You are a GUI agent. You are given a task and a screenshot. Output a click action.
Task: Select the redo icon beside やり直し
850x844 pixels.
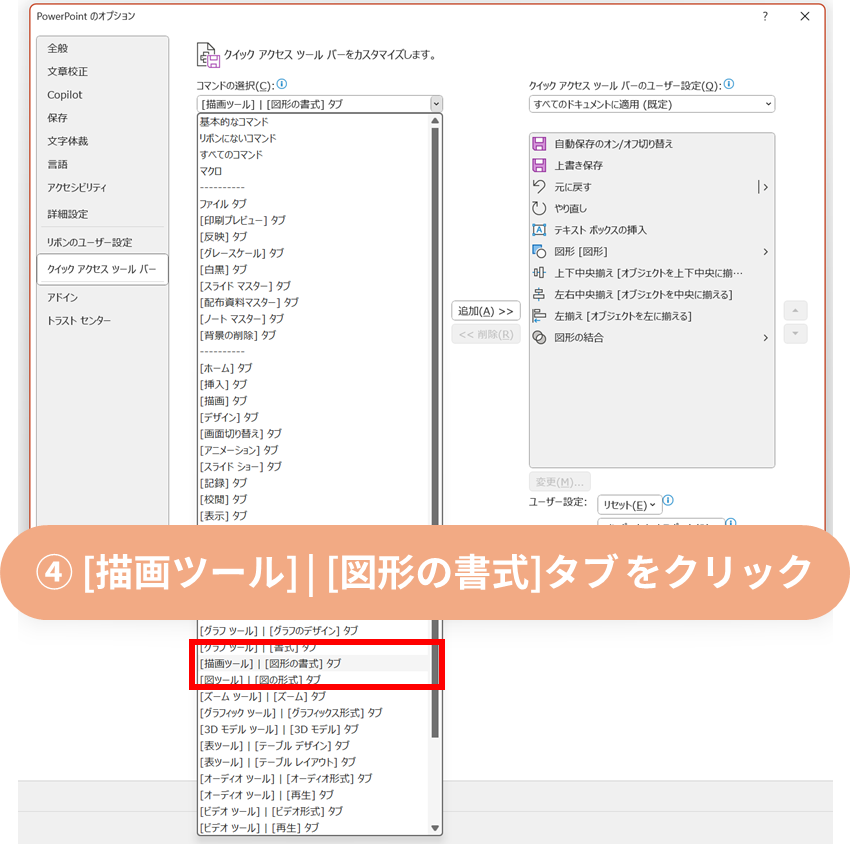(x=540, y=208)
